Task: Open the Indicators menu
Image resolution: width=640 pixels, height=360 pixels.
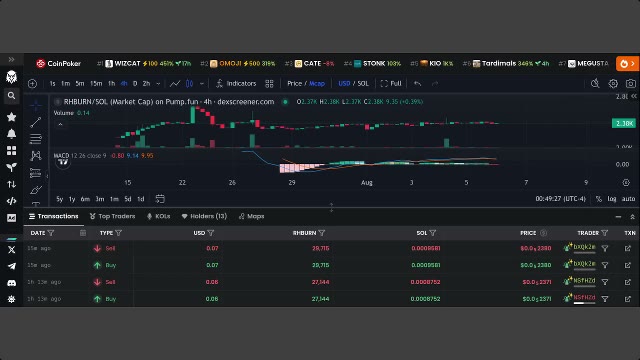Action: [x=236, y=84]
